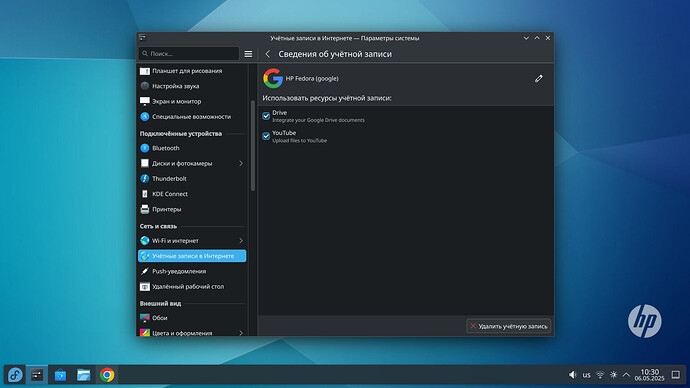Select Thunderbolt in the sidebar

pyautogui.click(x=192, y=179)
